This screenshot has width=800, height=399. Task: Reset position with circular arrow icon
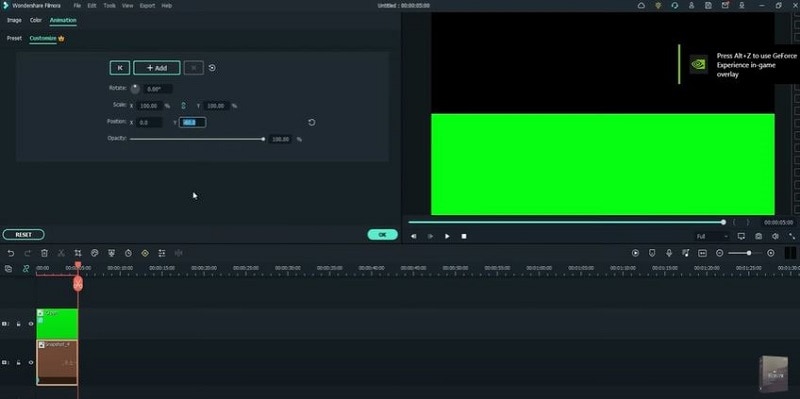[x=312, y=122]
